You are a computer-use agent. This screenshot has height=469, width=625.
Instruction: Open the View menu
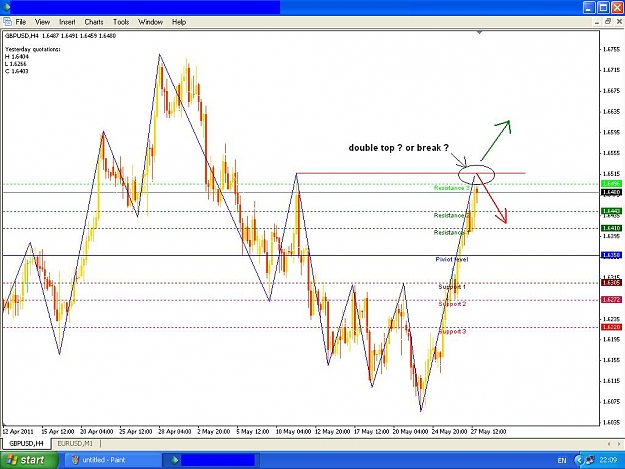(x=42, y=22)
